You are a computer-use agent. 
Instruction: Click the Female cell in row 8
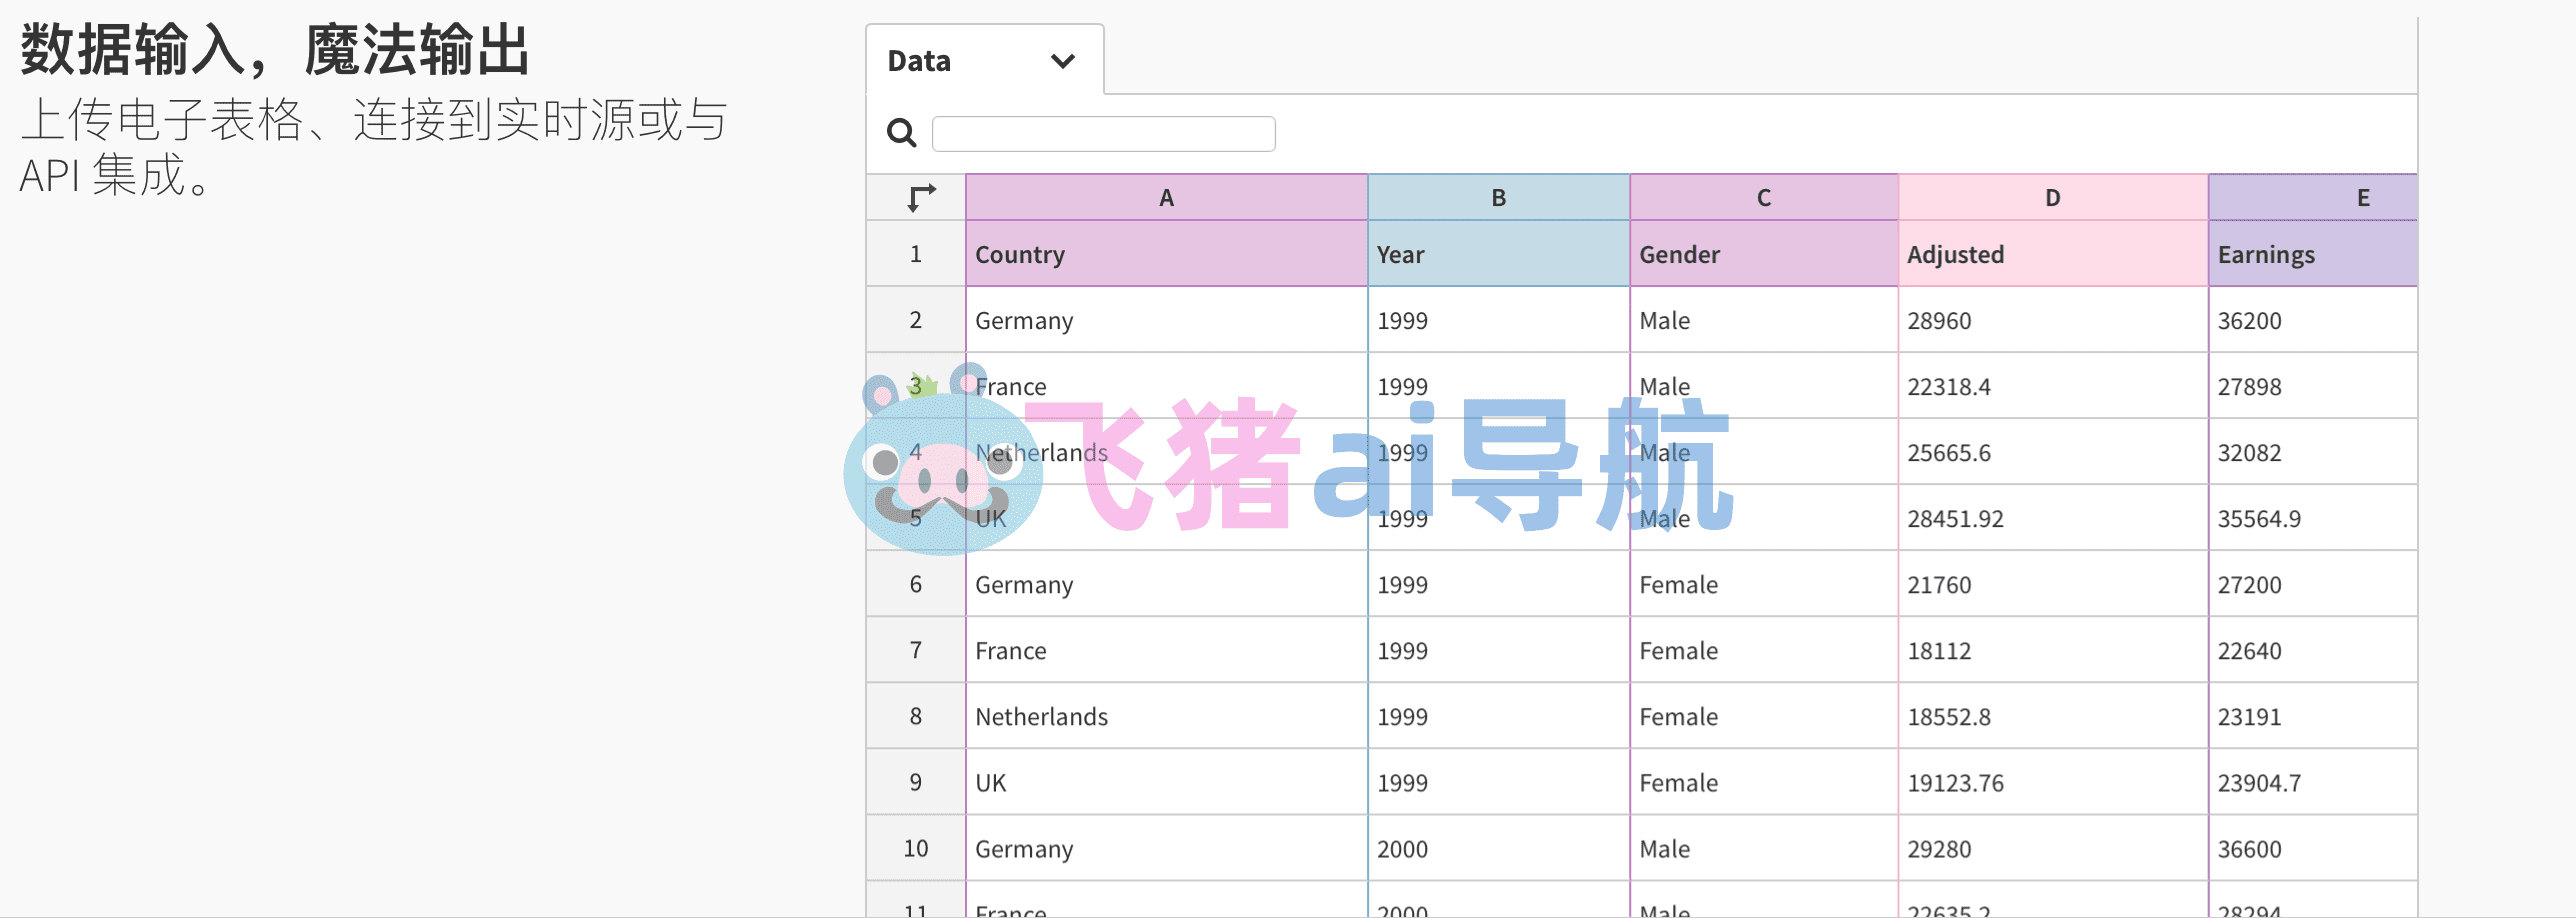click(x=1763, y=716)
